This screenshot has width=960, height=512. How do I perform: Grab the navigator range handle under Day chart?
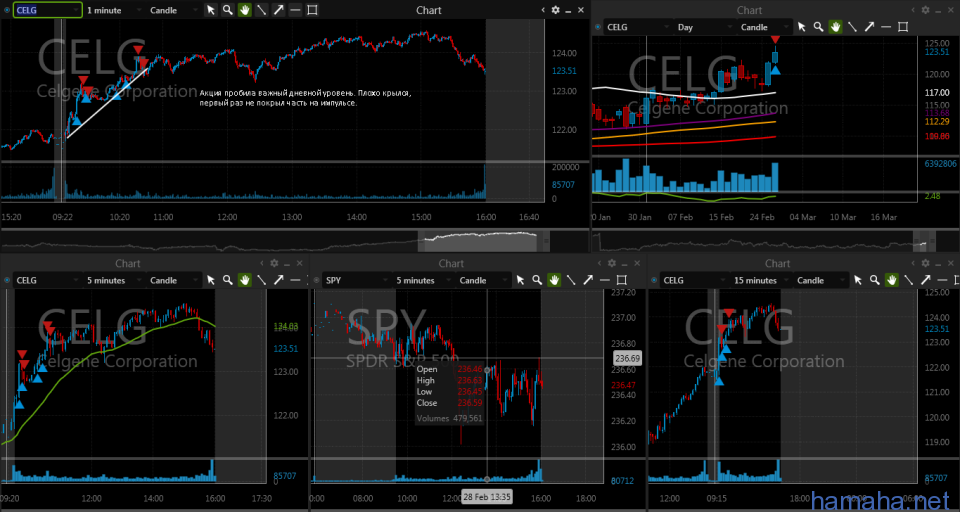pos(923,241)
